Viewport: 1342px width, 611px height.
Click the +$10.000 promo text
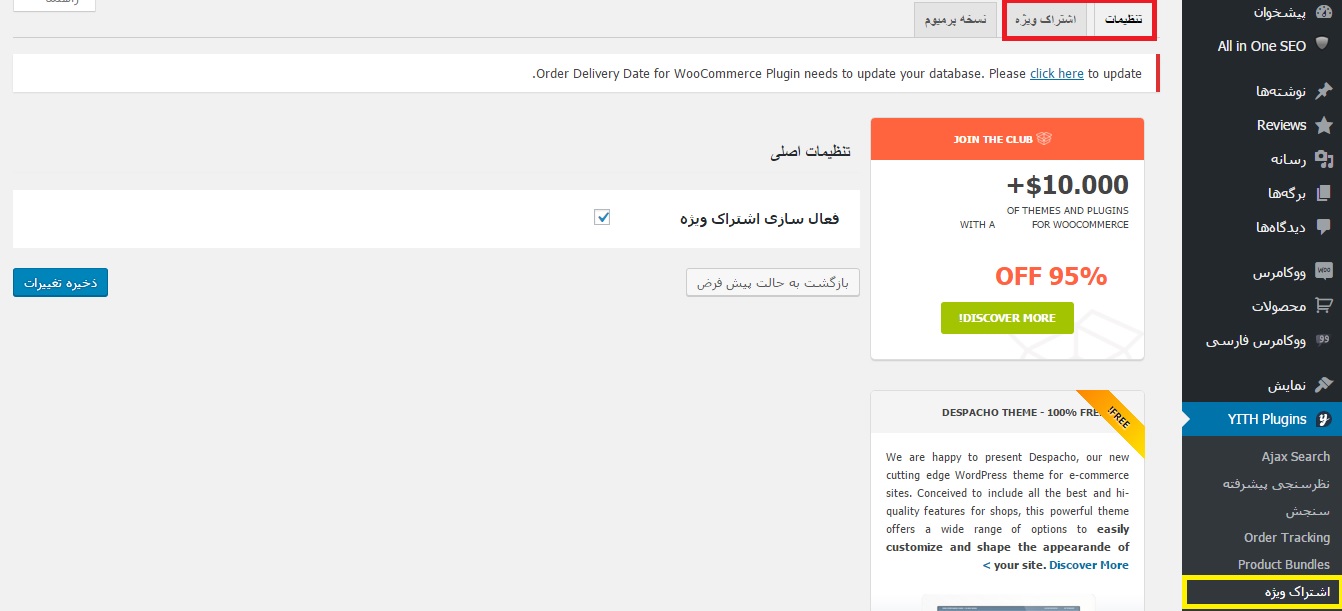(1067, 185)
